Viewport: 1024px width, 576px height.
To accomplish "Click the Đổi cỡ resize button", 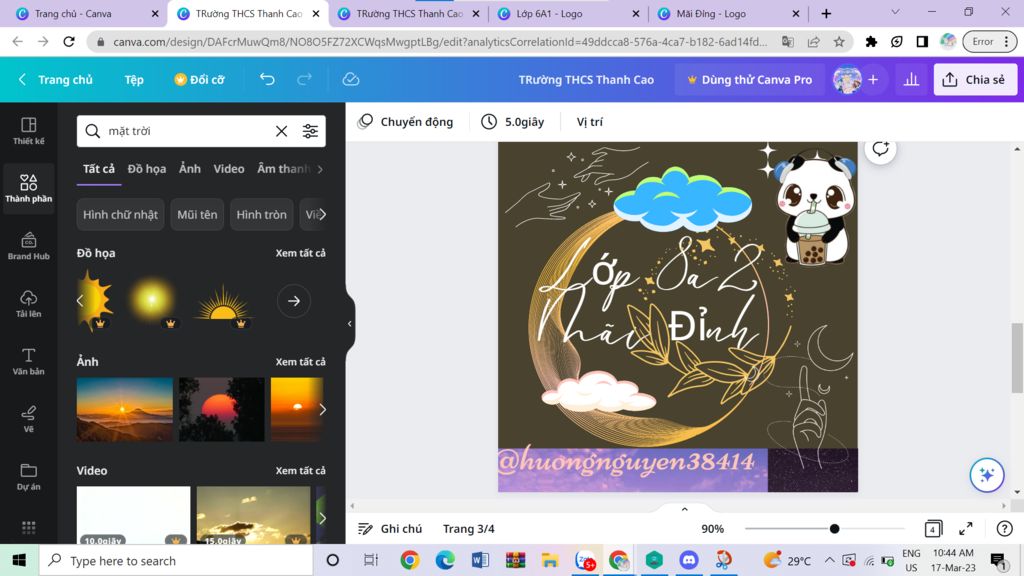I will click(x=199, y=80).
